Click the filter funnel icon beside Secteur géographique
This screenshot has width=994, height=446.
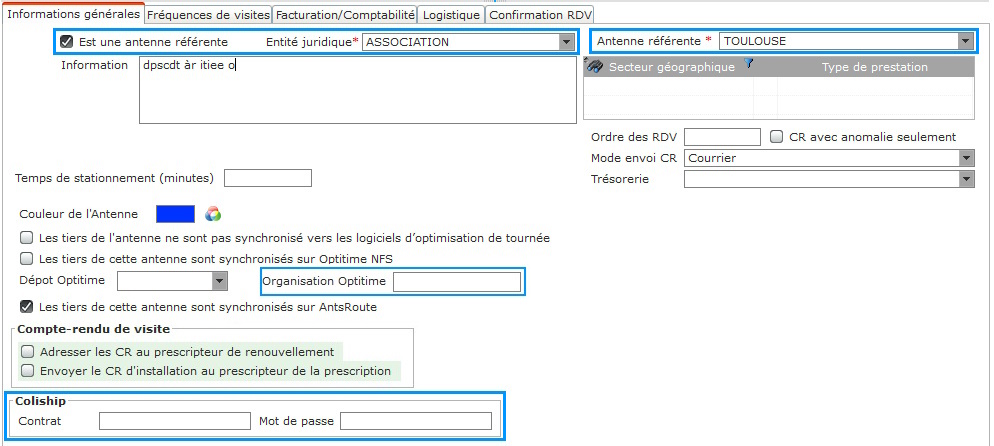tap(749, 63)
